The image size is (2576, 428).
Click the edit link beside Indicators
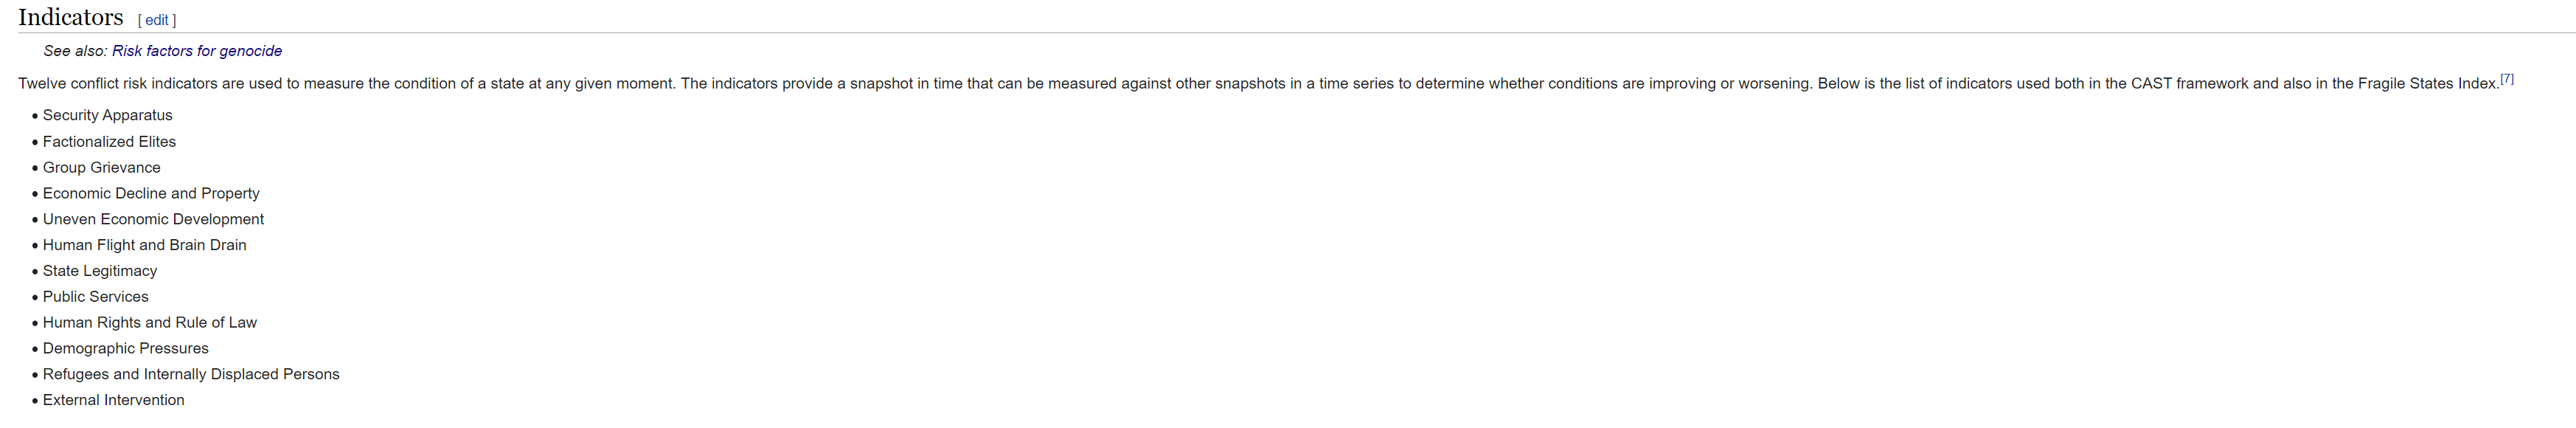[x=157, y=20]
